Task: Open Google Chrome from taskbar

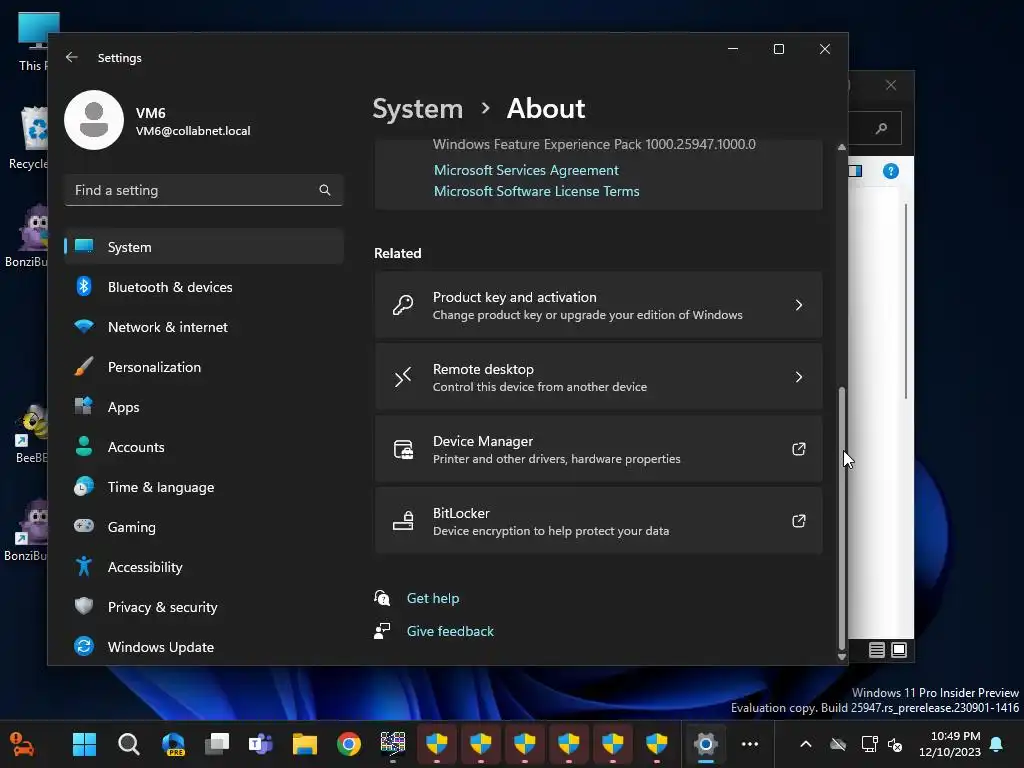Action: tap(349, 744)
